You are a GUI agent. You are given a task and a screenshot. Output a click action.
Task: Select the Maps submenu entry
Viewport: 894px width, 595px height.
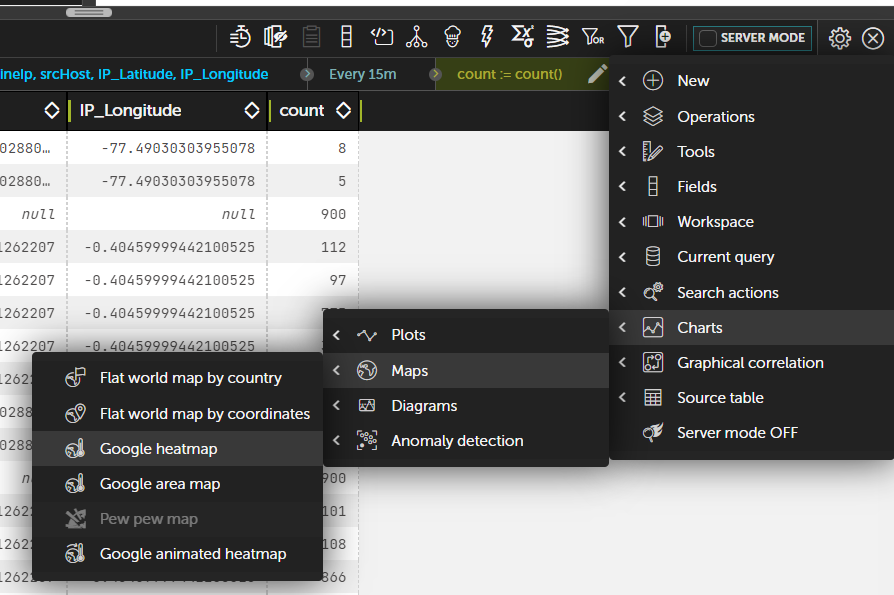point(466,370)
